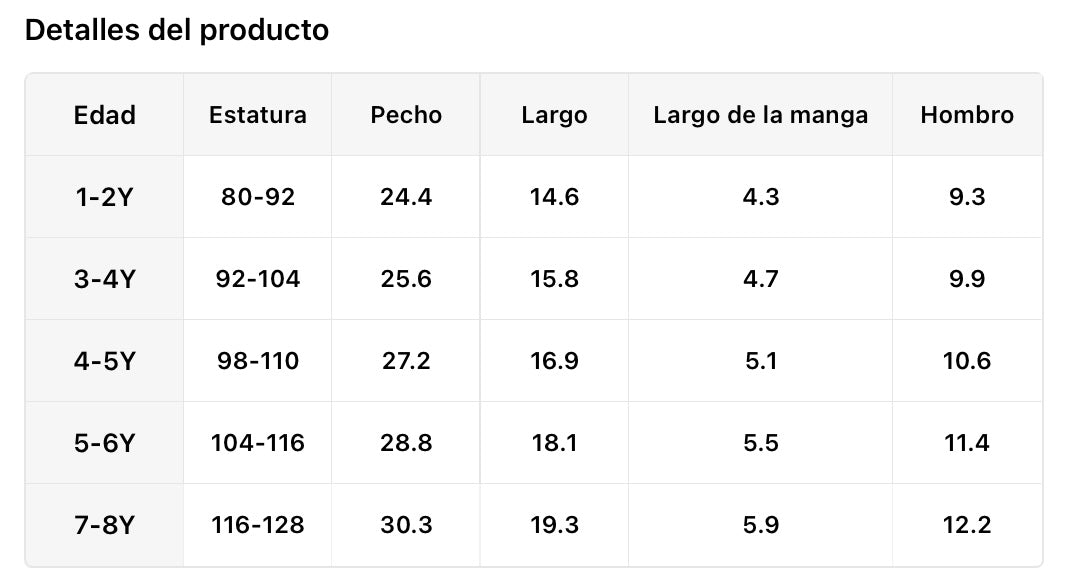
Task: Select the "Largo de la manga" header
Action: coord(760,115)
